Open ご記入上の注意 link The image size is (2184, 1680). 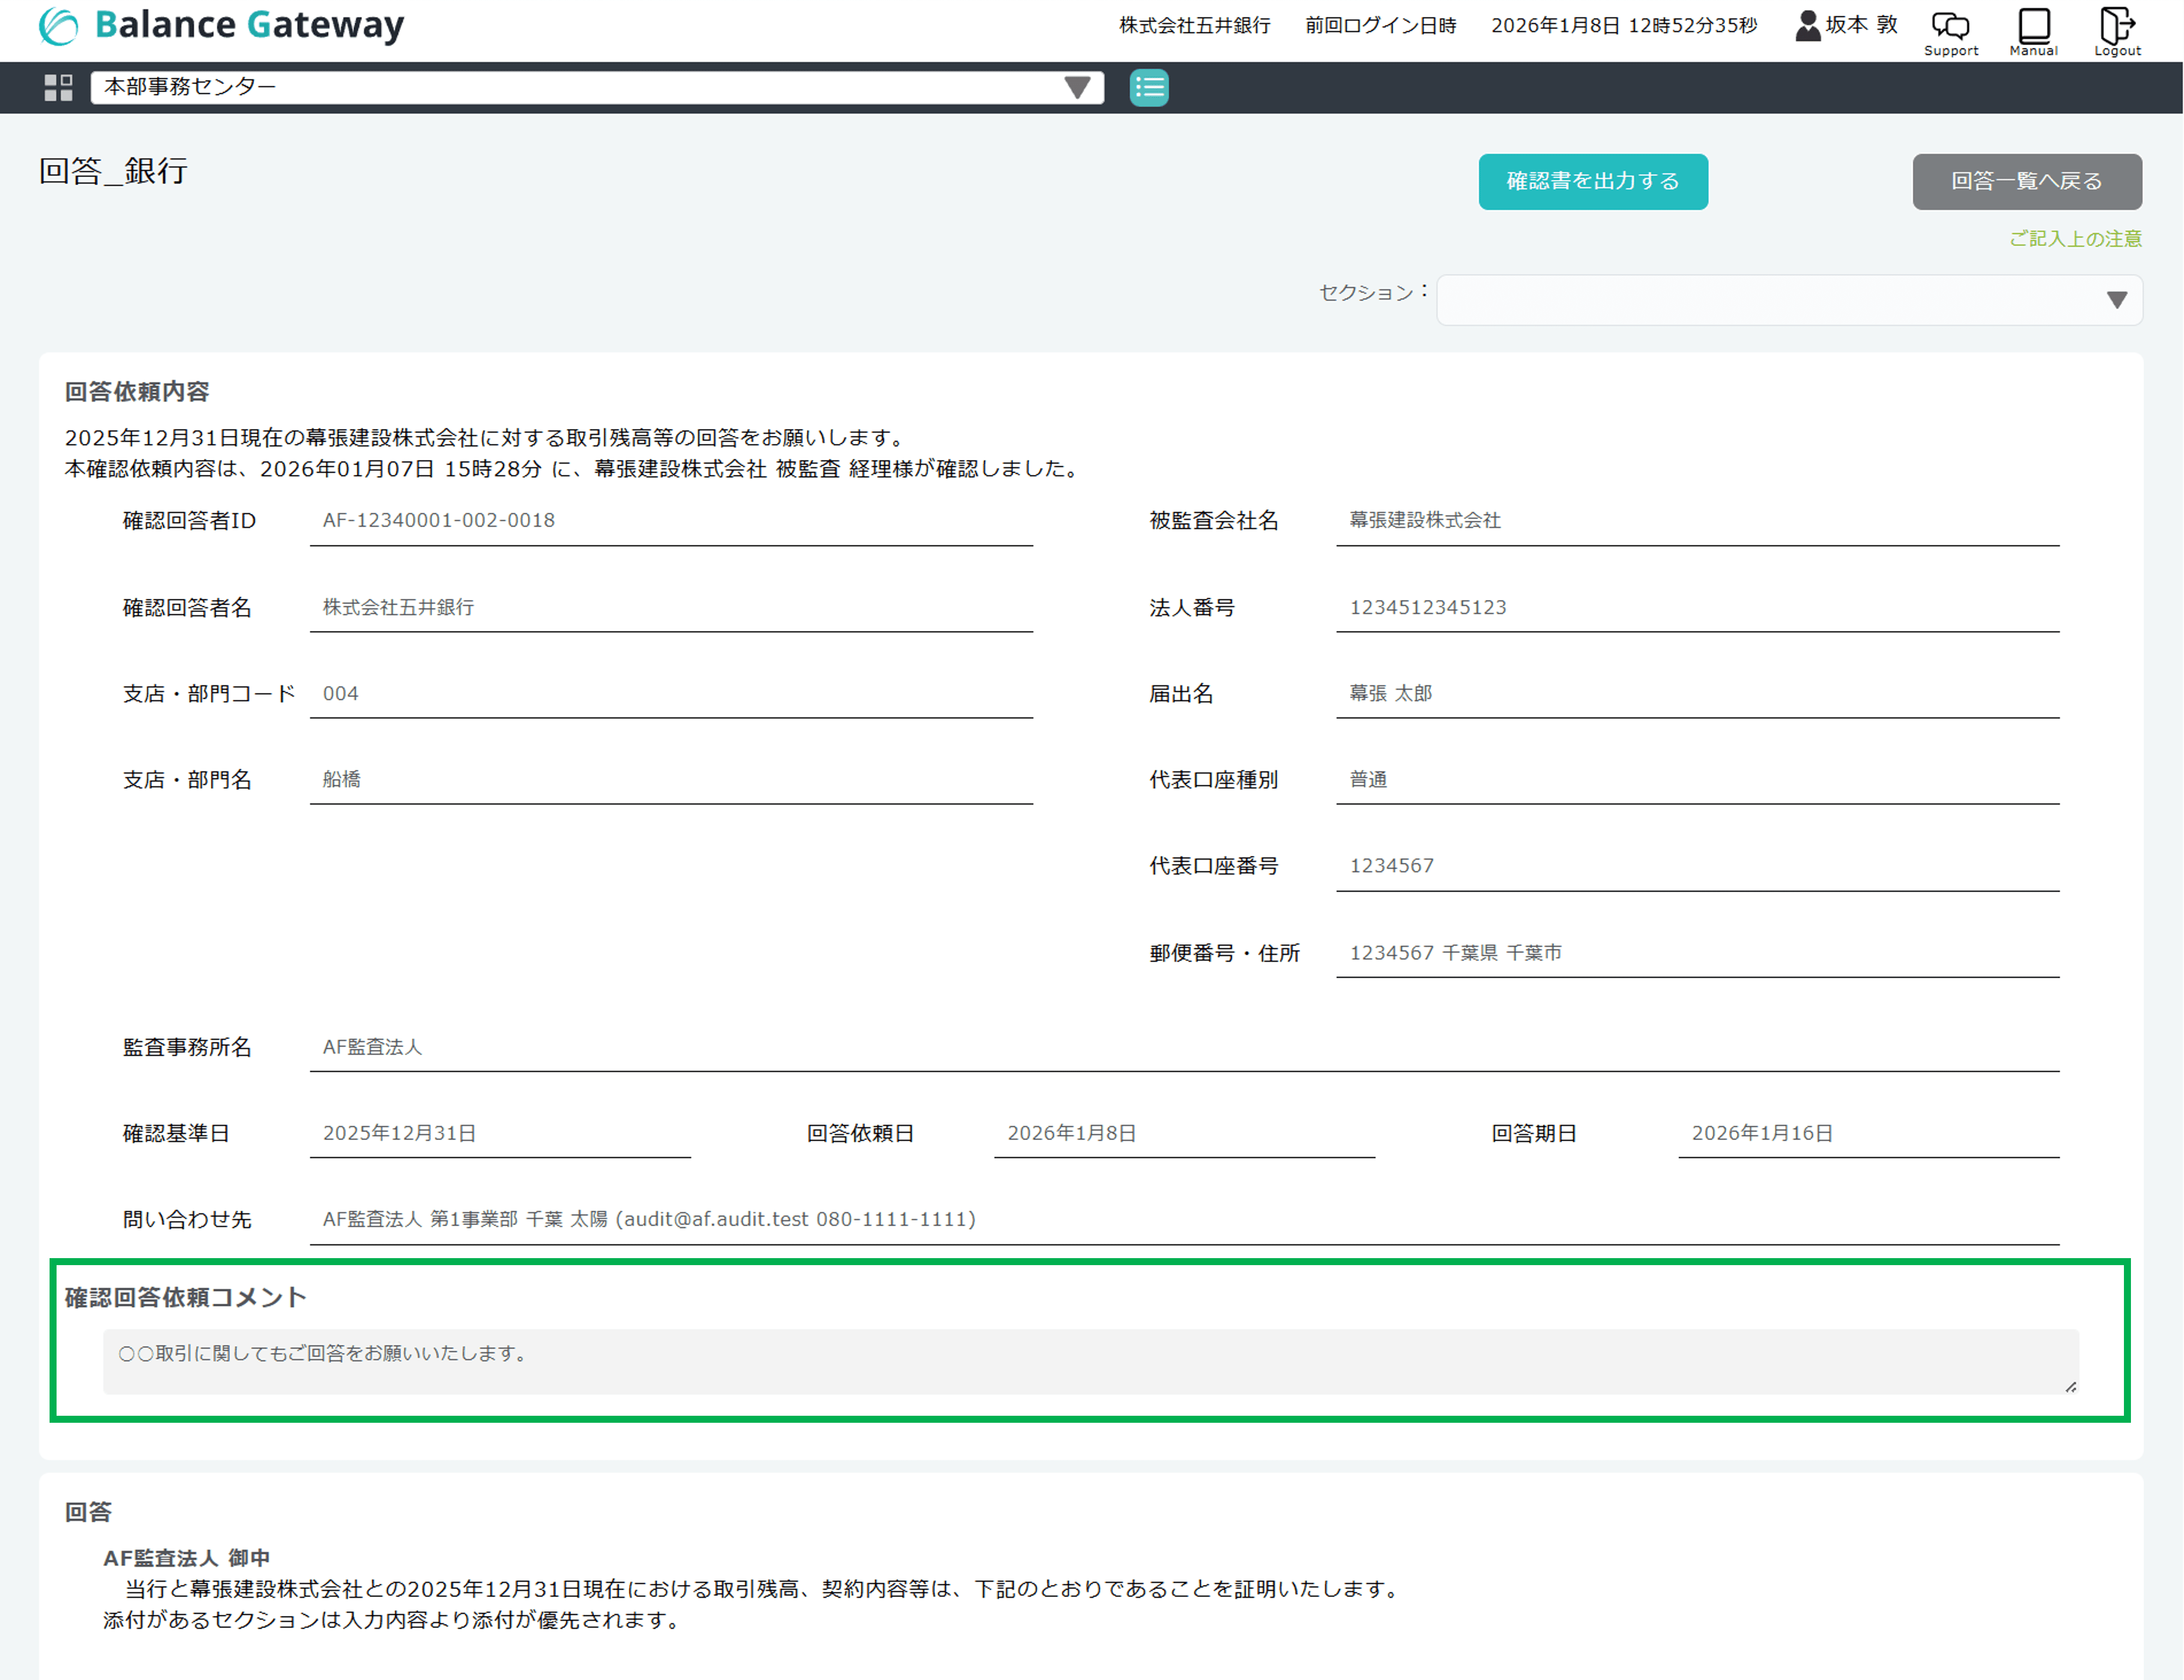tap(2075, 239)
